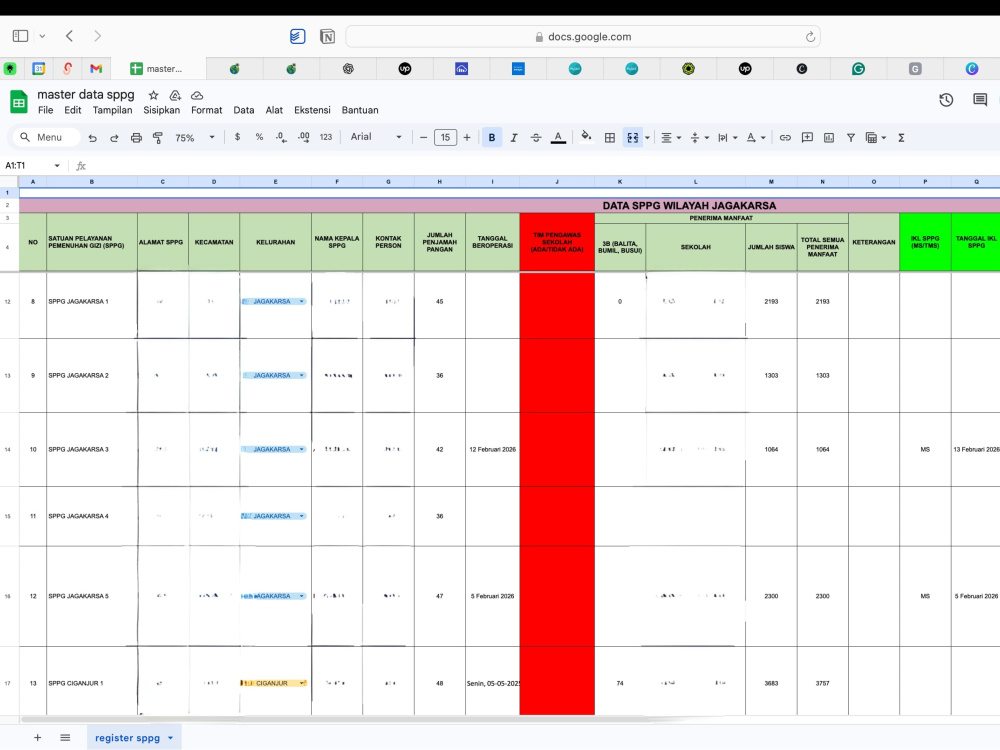Open version history clock icon
The height and width of the screenshot is (750, 1000).
(946, 100)
